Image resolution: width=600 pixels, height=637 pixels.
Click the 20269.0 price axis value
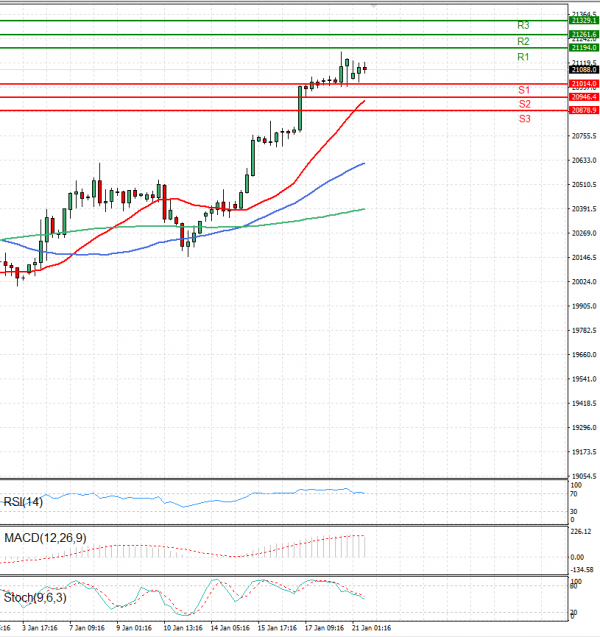(584, 233)
